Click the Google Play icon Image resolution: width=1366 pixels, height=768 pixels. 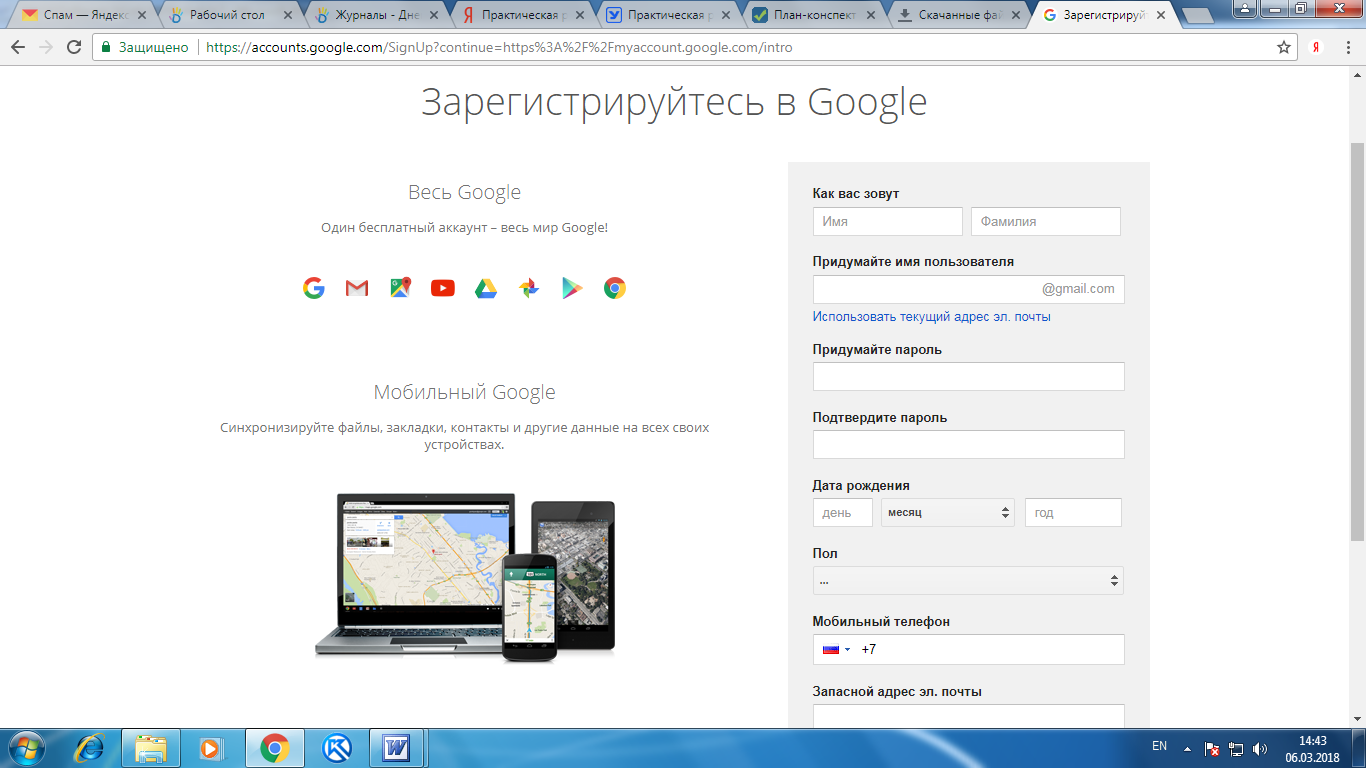click(x=572, y=288)
